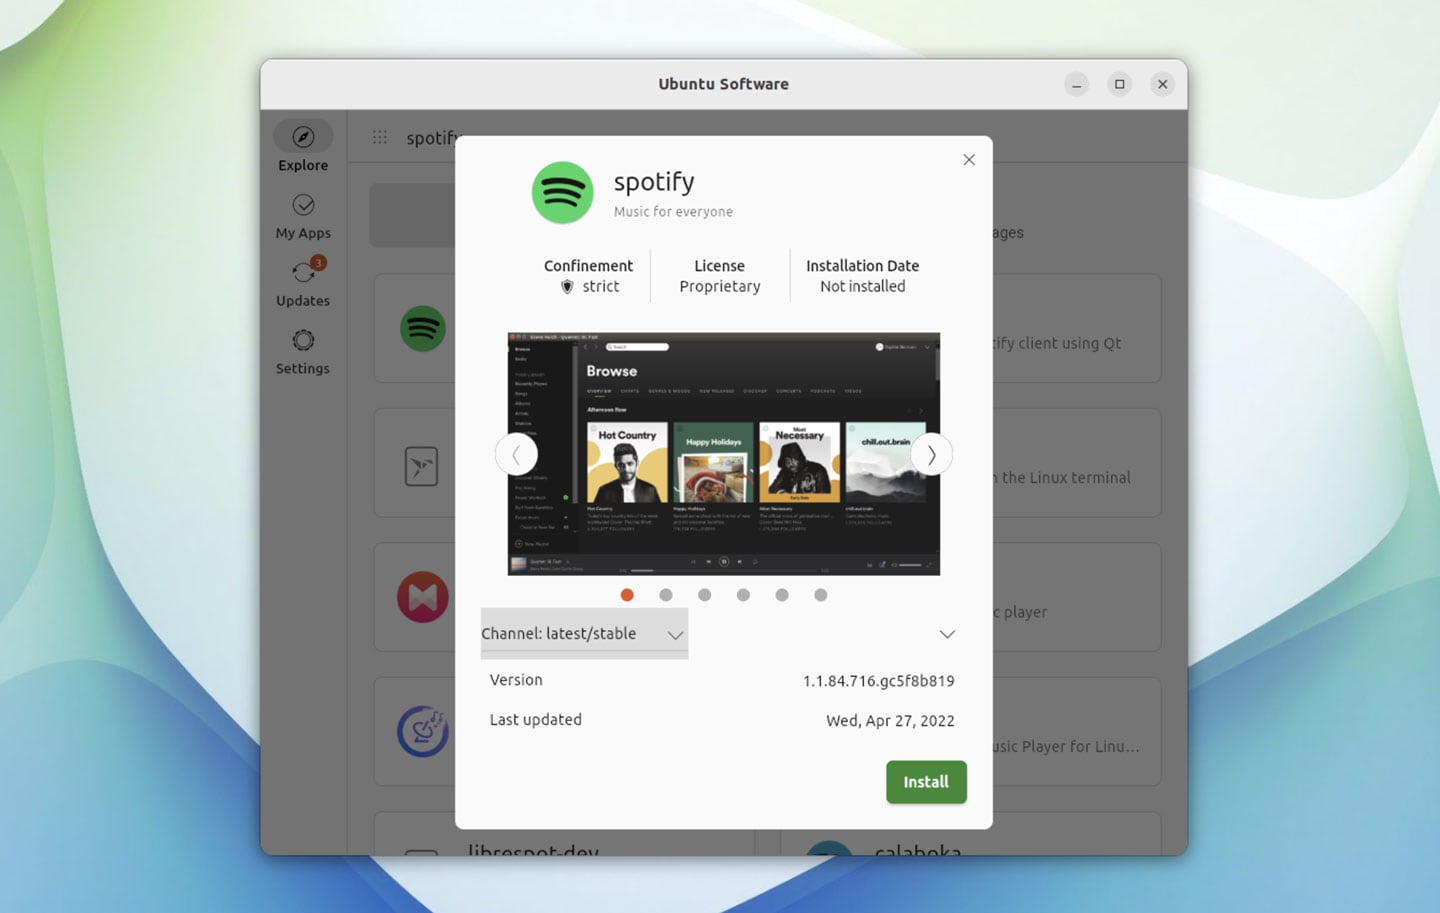
Task: Click the date Wed, Apr 27, 2022
Action: point(890,721)
